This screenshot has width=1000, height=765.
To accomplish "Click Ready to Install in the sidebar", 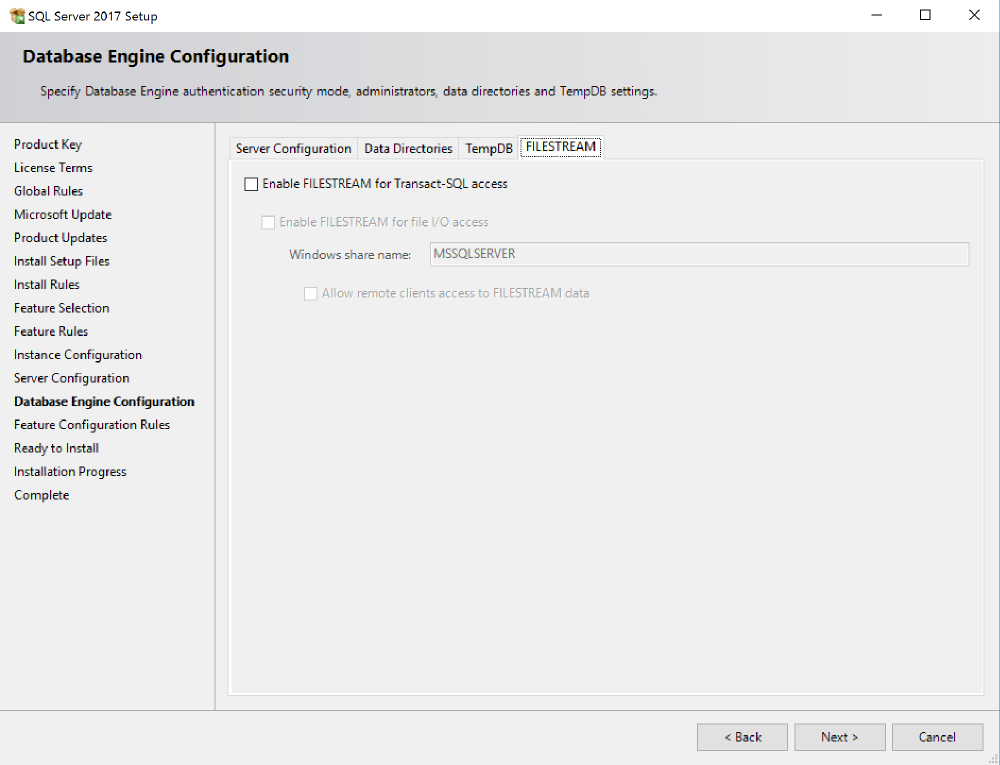I will pos(56,448).
